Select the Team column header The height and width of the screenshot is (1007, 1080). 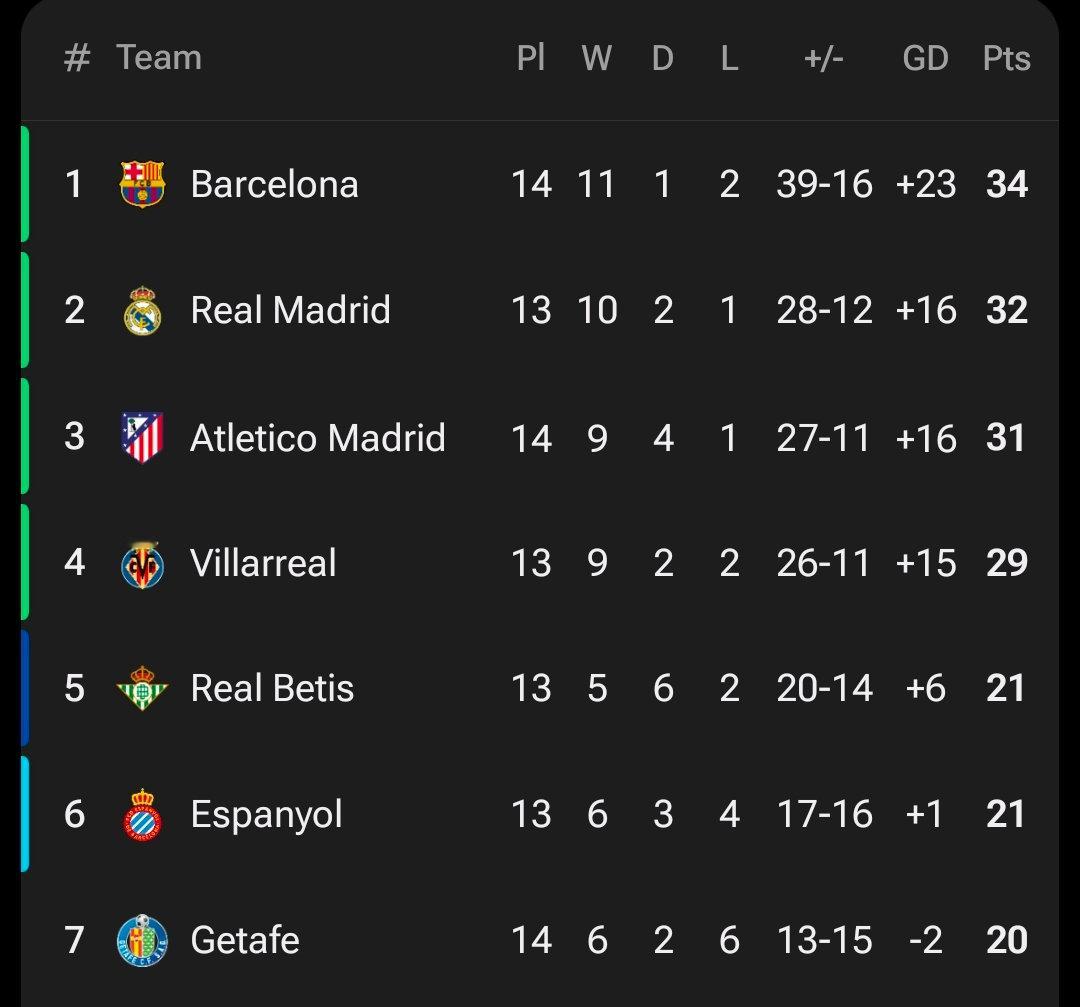click(158, 58)
